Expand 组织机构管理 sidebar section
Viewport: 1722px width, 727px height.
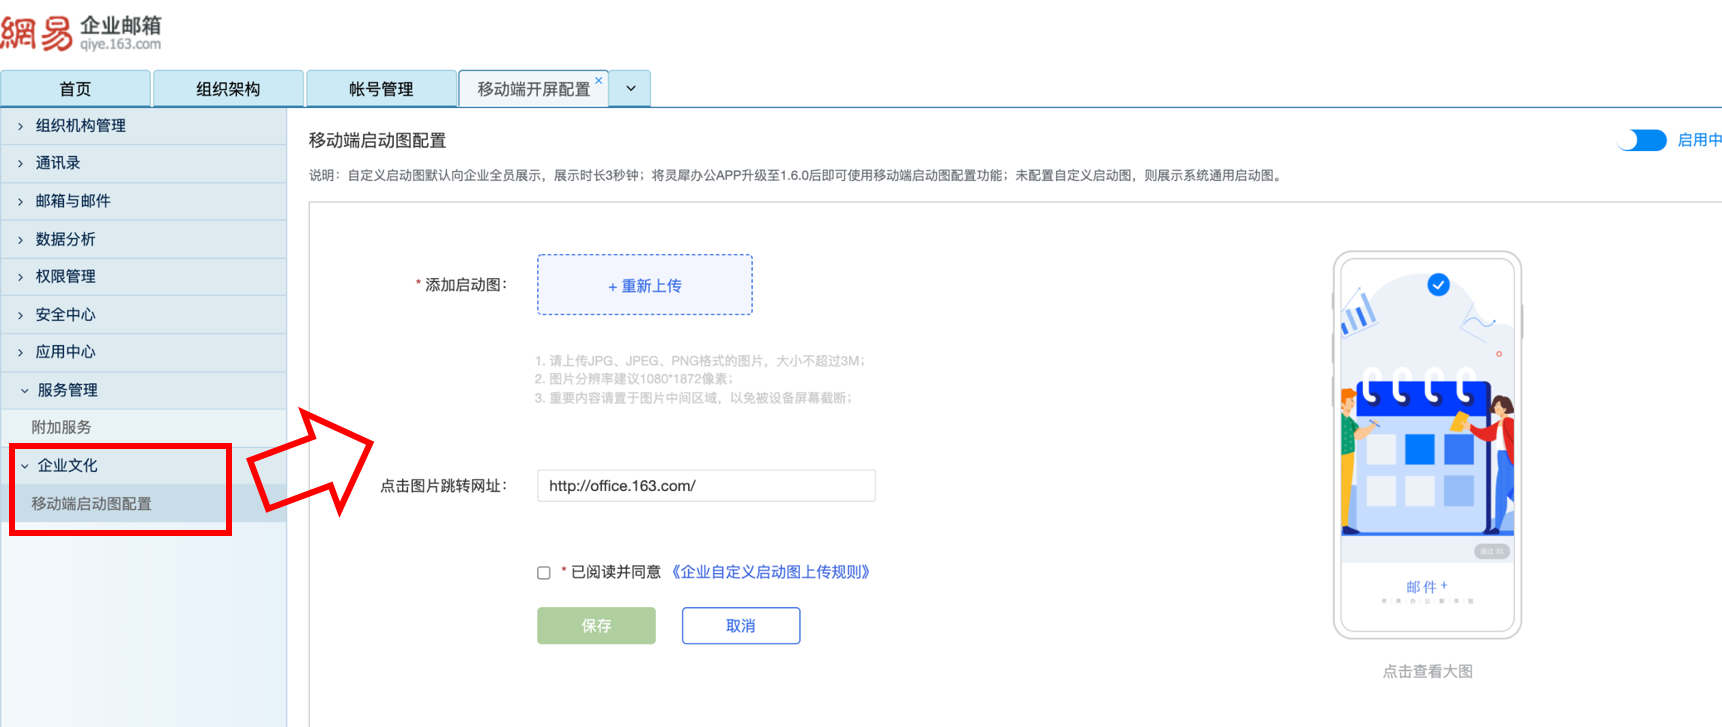click(80, 126)
